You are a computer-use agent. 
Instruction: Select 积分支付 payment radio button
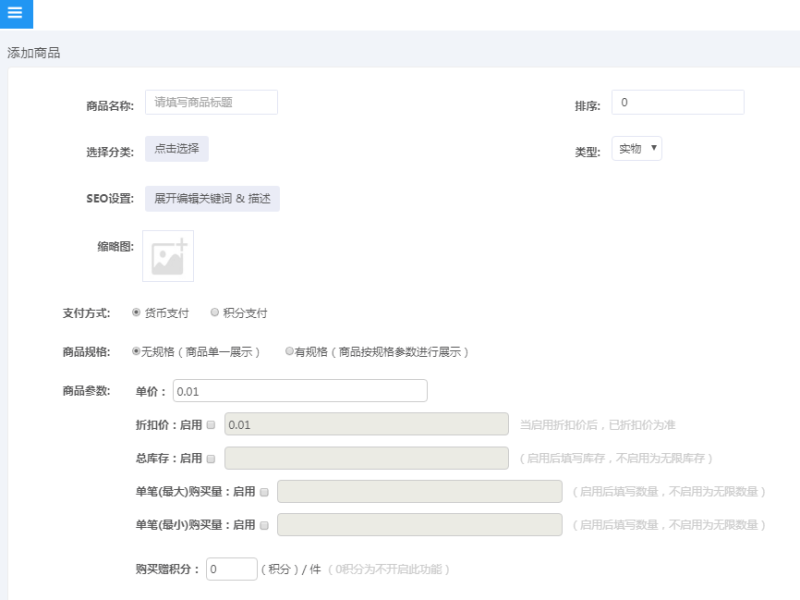click(x=215, y=312)
